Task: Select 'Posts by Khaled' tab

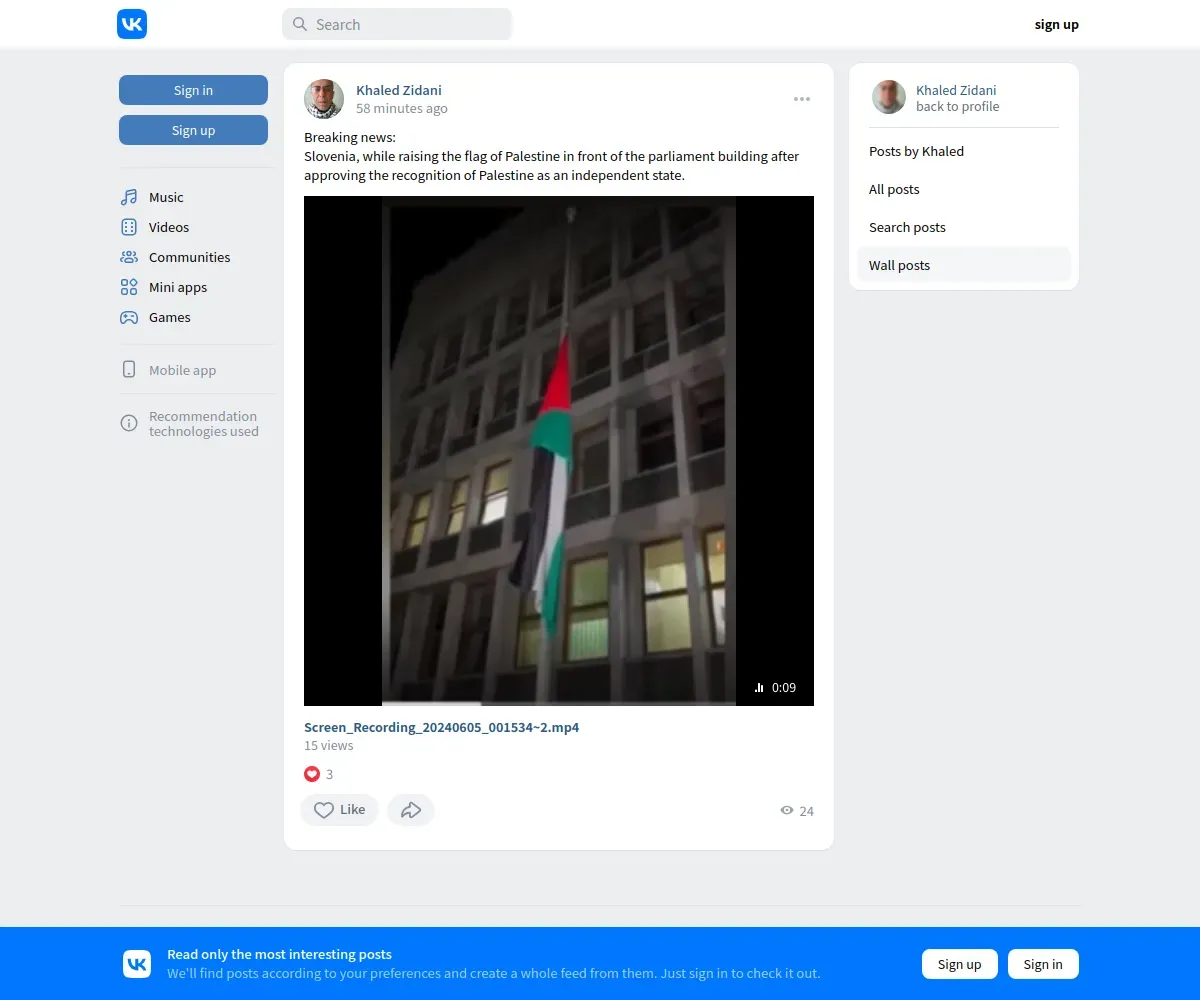Action: pos(964,151)
